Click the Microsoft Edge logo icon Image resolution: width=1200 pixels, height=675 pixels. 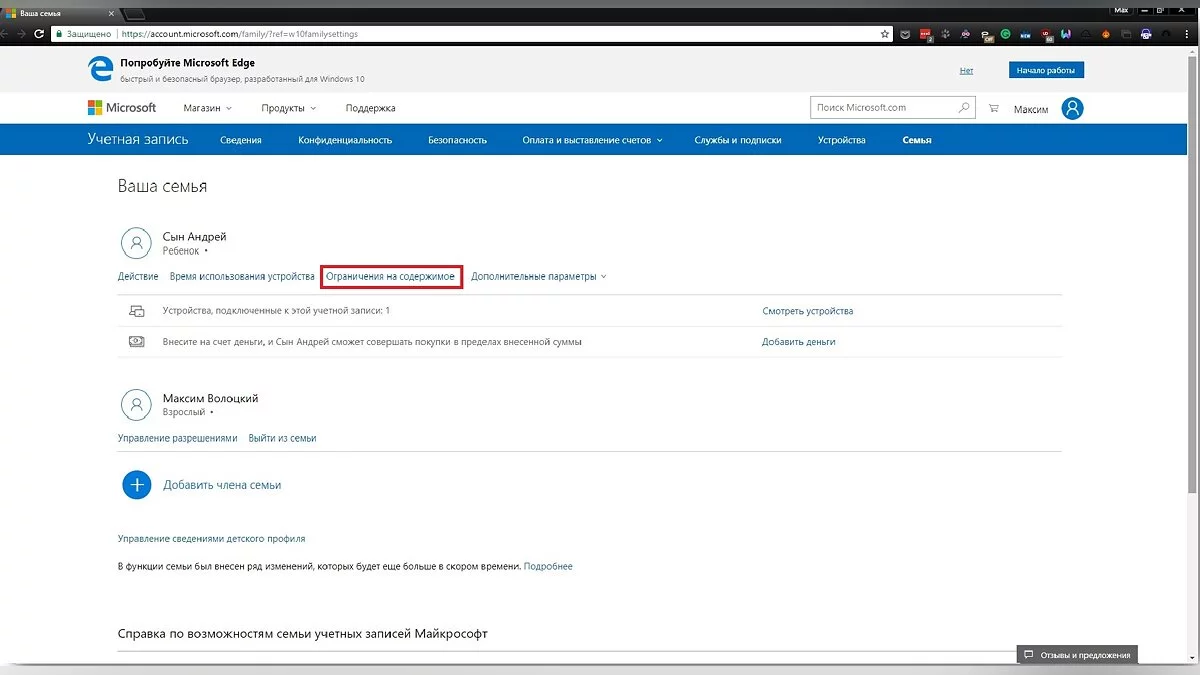pos(100,69)
